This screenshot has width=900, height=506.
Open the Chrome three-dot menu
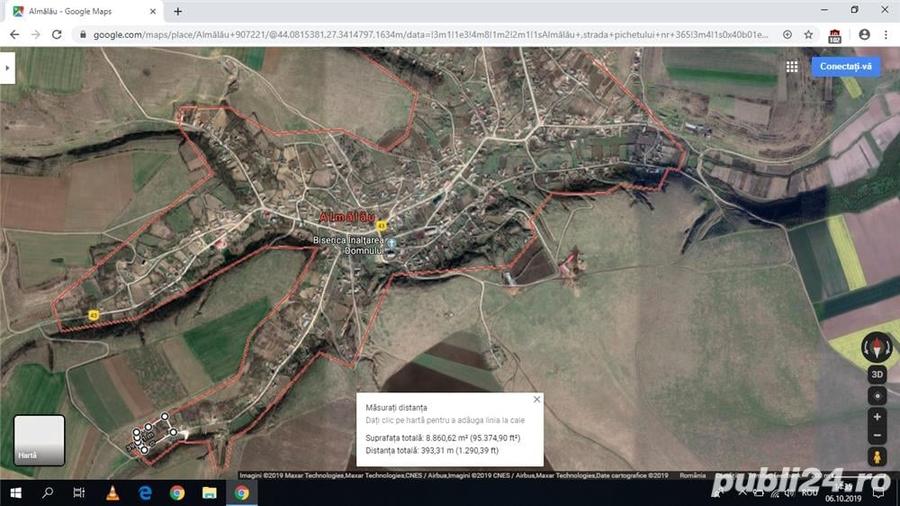[x=886, y=34]
